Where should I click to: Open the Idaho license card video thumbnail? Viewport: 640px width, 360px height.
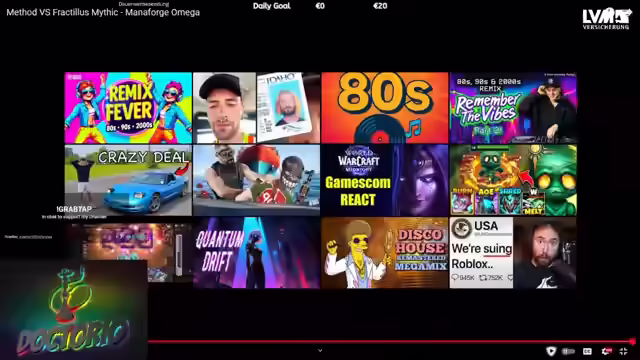(256, 108)
